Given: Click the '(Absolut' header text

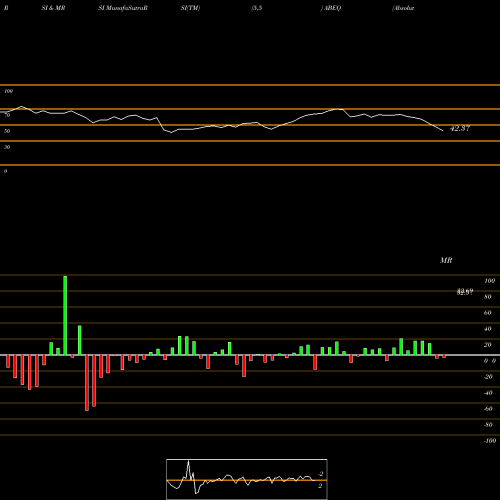Looking at the screenshot, I should click(x=403, y=8).
